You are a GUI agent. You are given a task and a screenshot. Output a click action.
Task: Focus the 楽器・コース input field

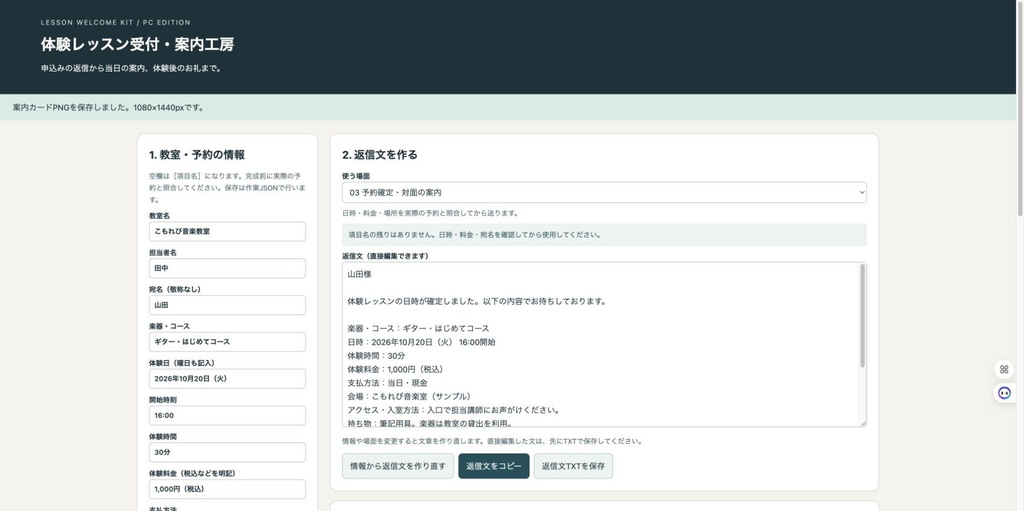pos(227,342)
